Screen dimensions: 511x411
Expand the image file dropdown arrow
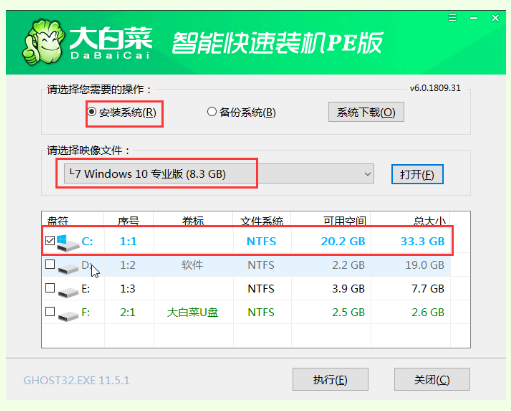pos(367,174)
